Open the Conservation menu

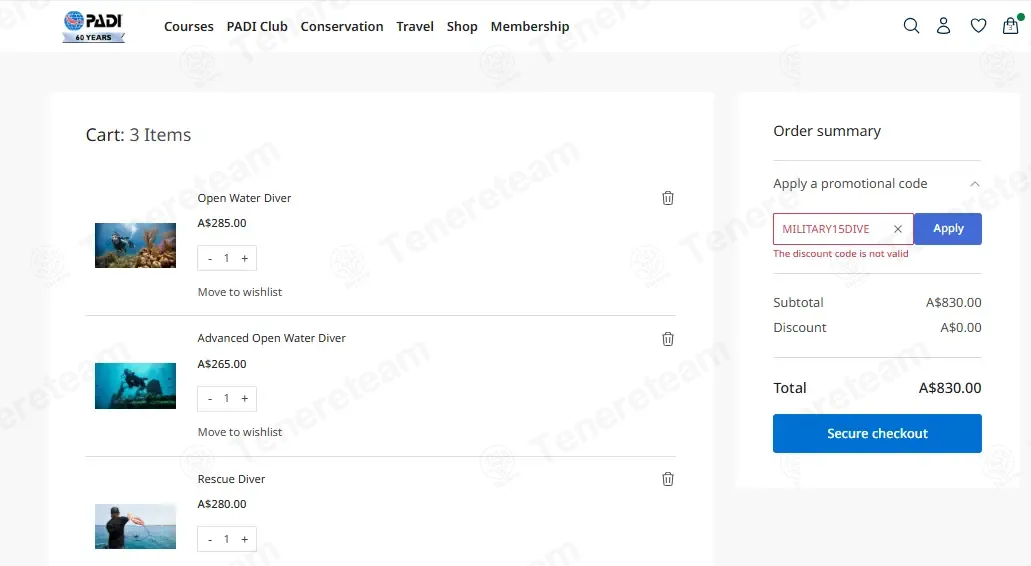point(342,26)
